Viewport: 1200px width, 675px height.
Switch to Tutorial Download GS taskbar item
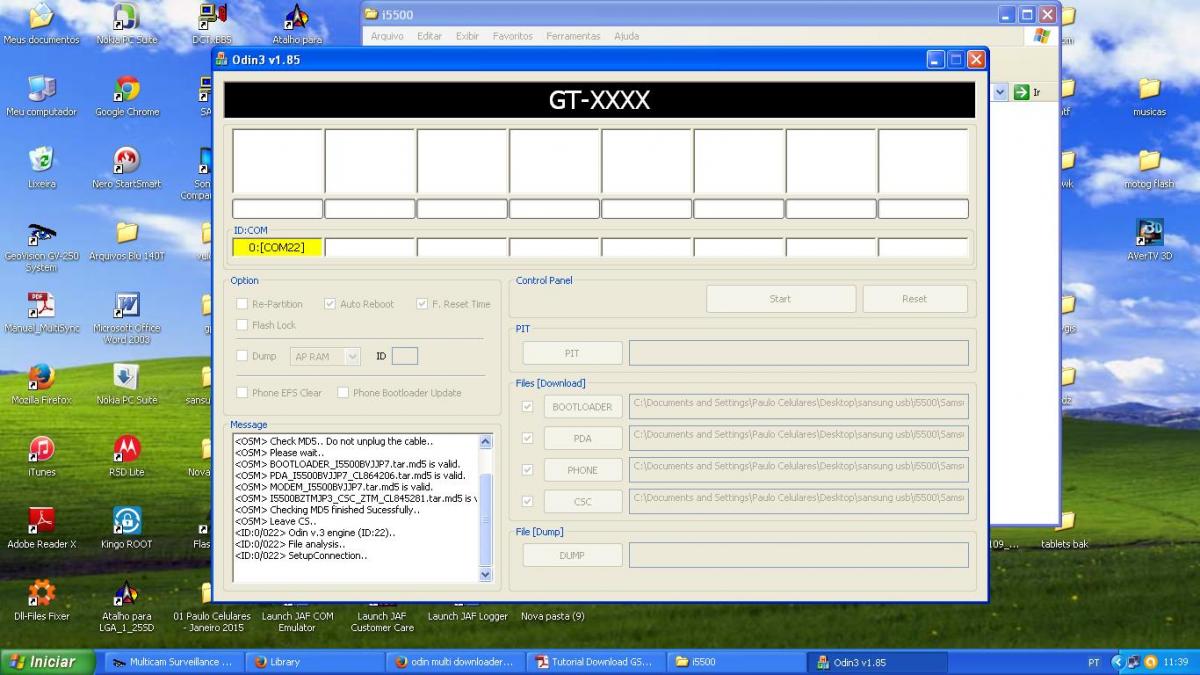click(x=596, y=662)
